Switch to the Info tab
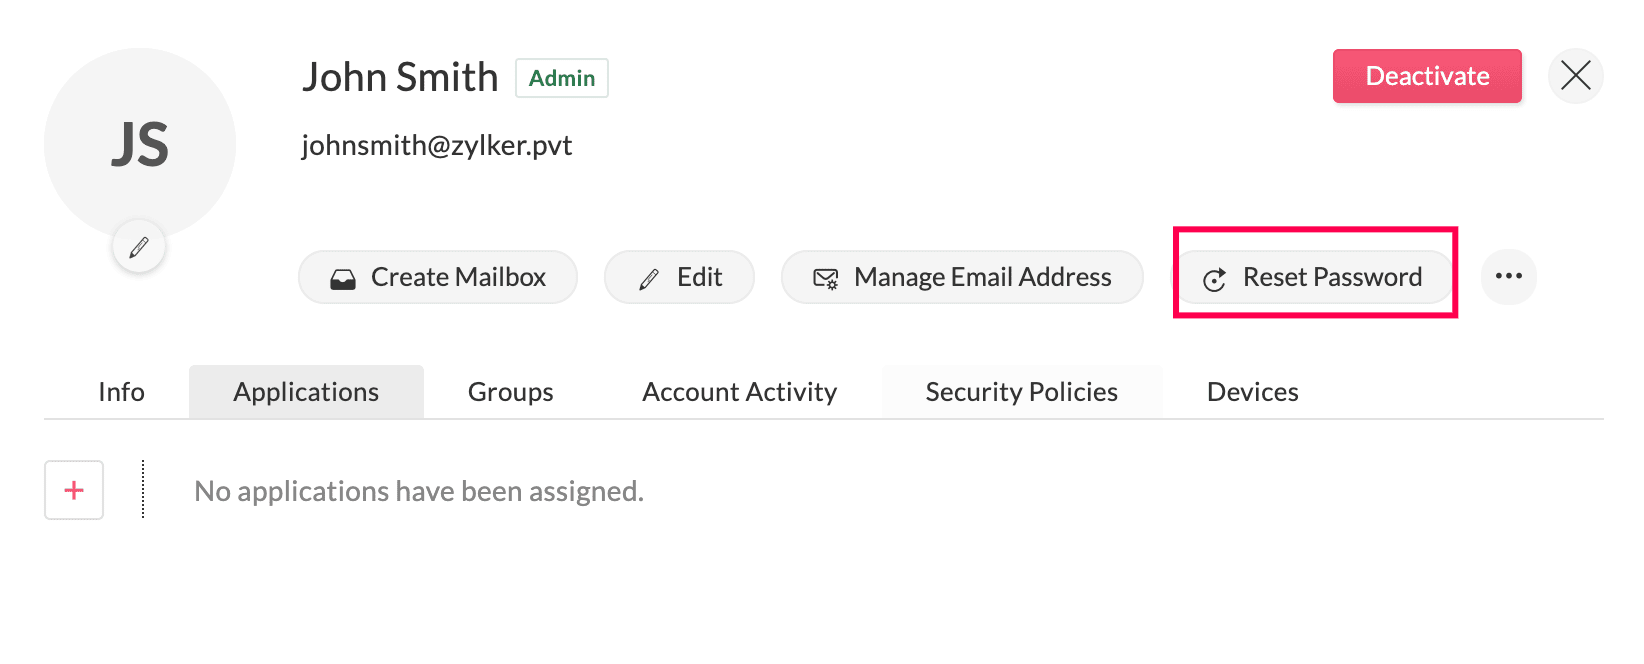This screenshot has height=664, width=1644. 121,392
